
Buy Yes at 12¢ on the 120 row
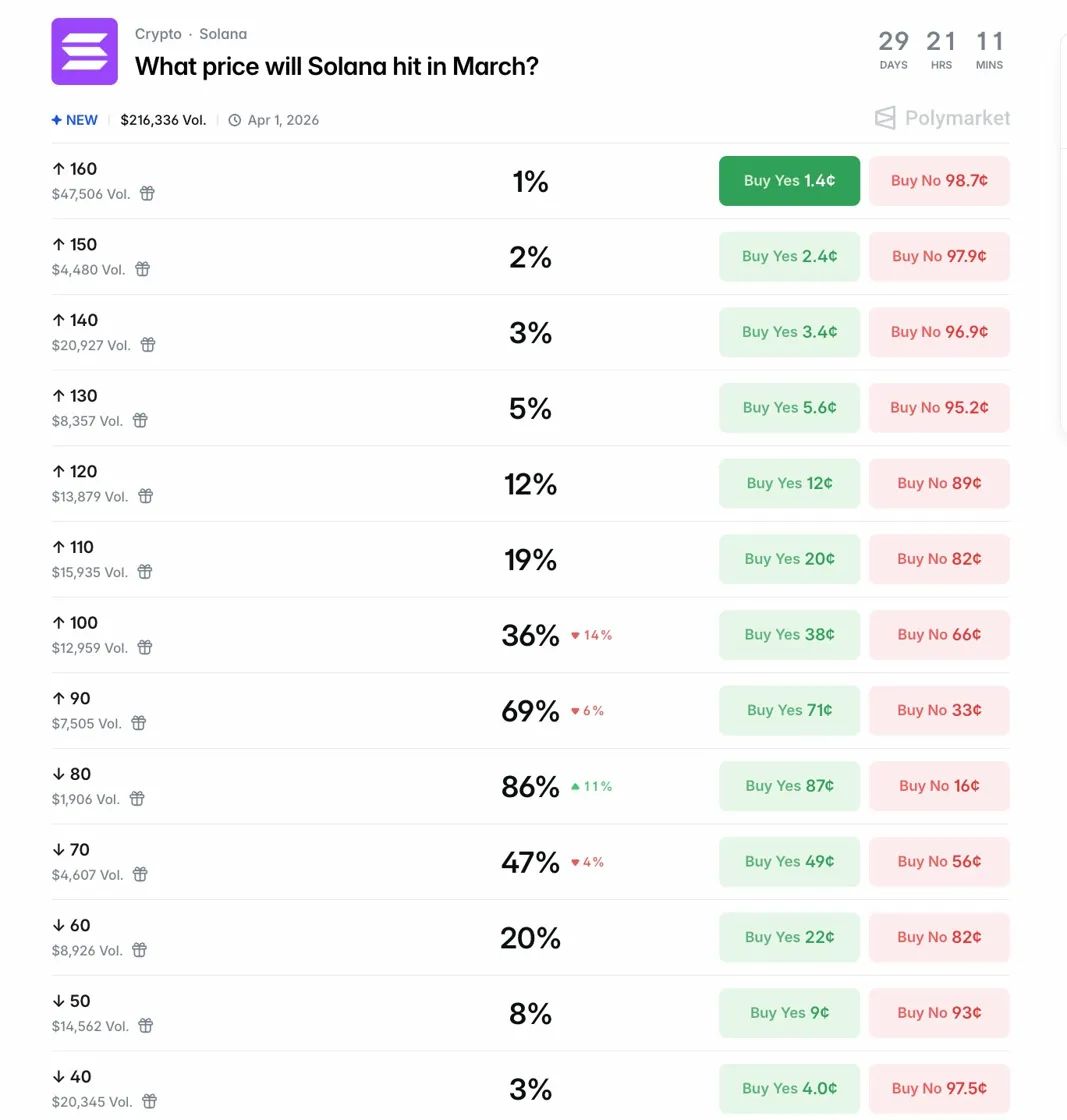(789, 483)
